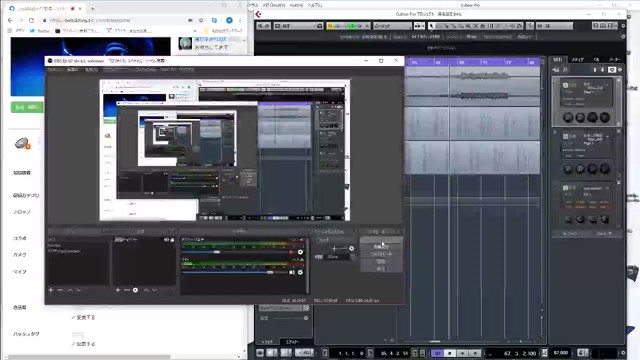Screen dimensions: 640x360
Task: Click the Record button in Cubase transport
Action: [475, 353]
